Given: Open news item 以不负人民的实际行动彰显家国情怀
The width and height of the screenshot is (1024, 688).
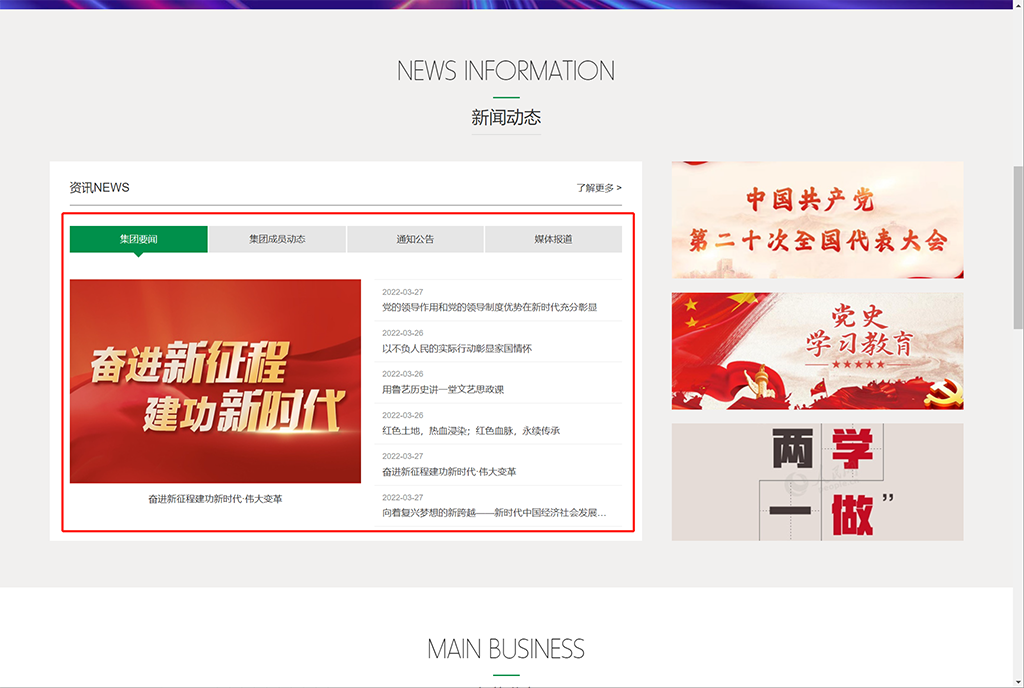Looking at the screenshot, I should click(457, 348).
